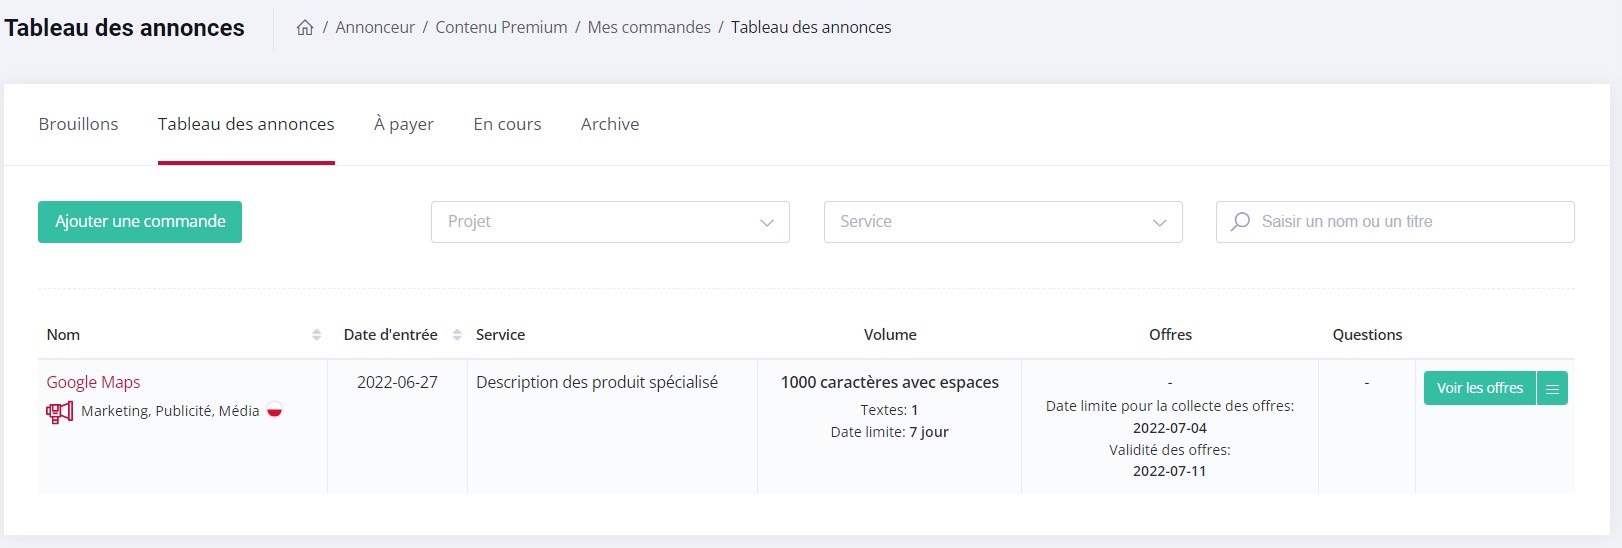Go to Contenu Premium breadcrumb
1622x548 pixels.
point(501,28)
